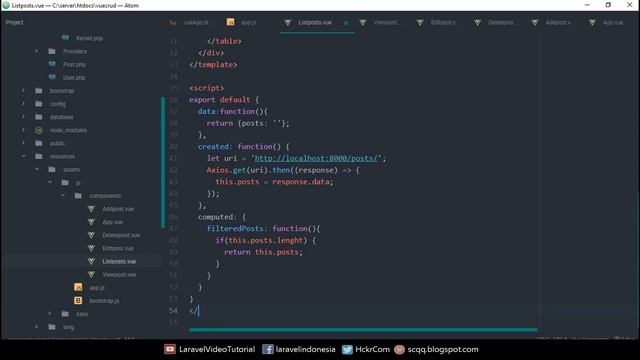Click the js folder icon

click(65, 182)
